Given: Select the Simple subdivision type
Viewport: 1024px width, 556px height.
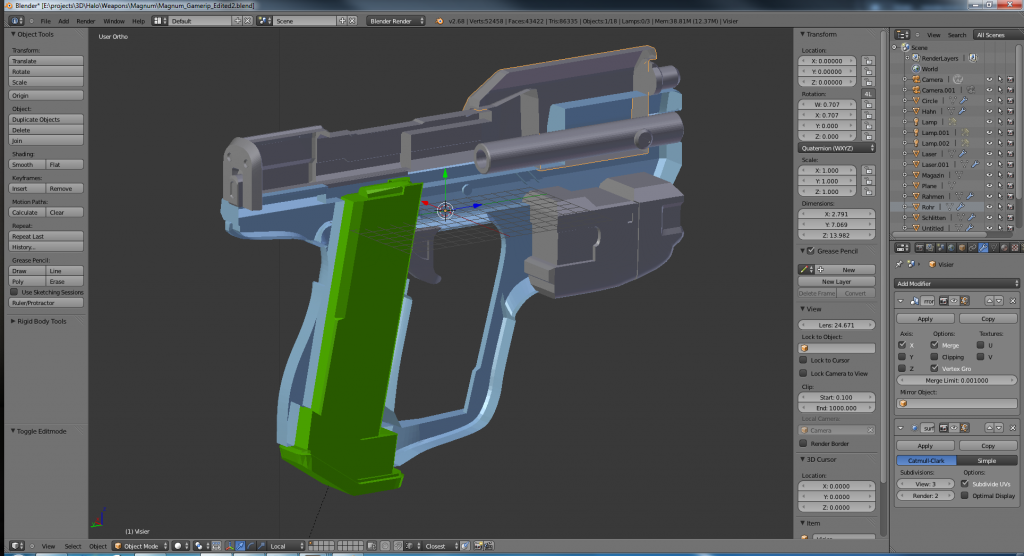Looking at the screenshot, I should 987,461.
